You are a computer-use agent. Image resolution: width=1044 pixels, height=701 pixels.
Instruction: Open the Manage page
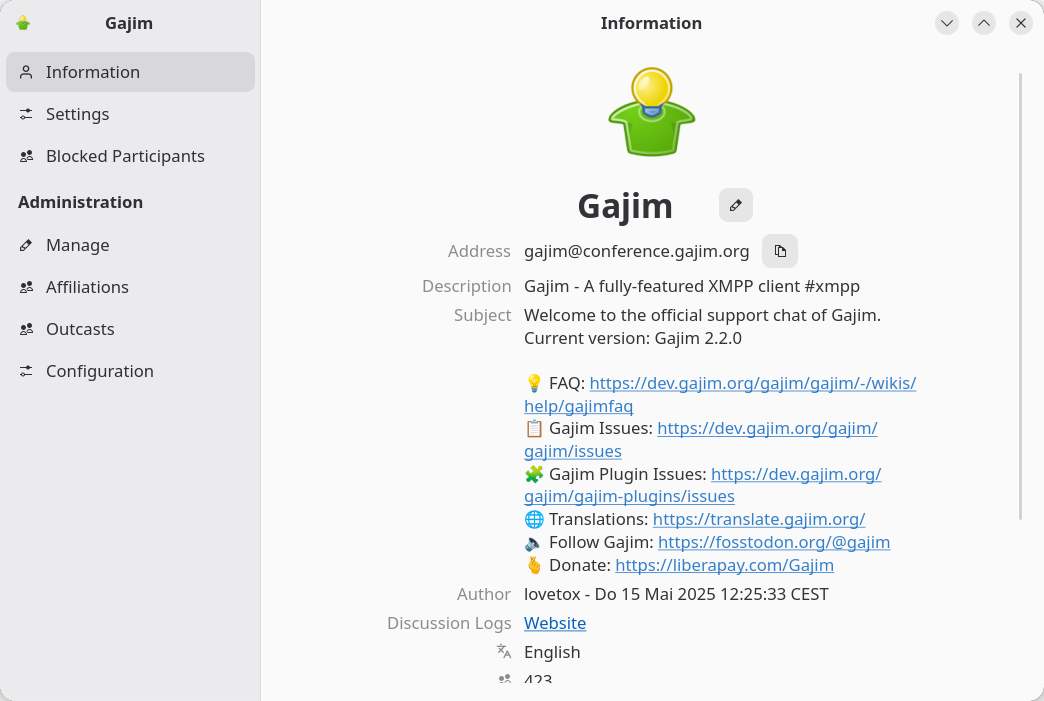pyautogui.click(x=130, y=245)
